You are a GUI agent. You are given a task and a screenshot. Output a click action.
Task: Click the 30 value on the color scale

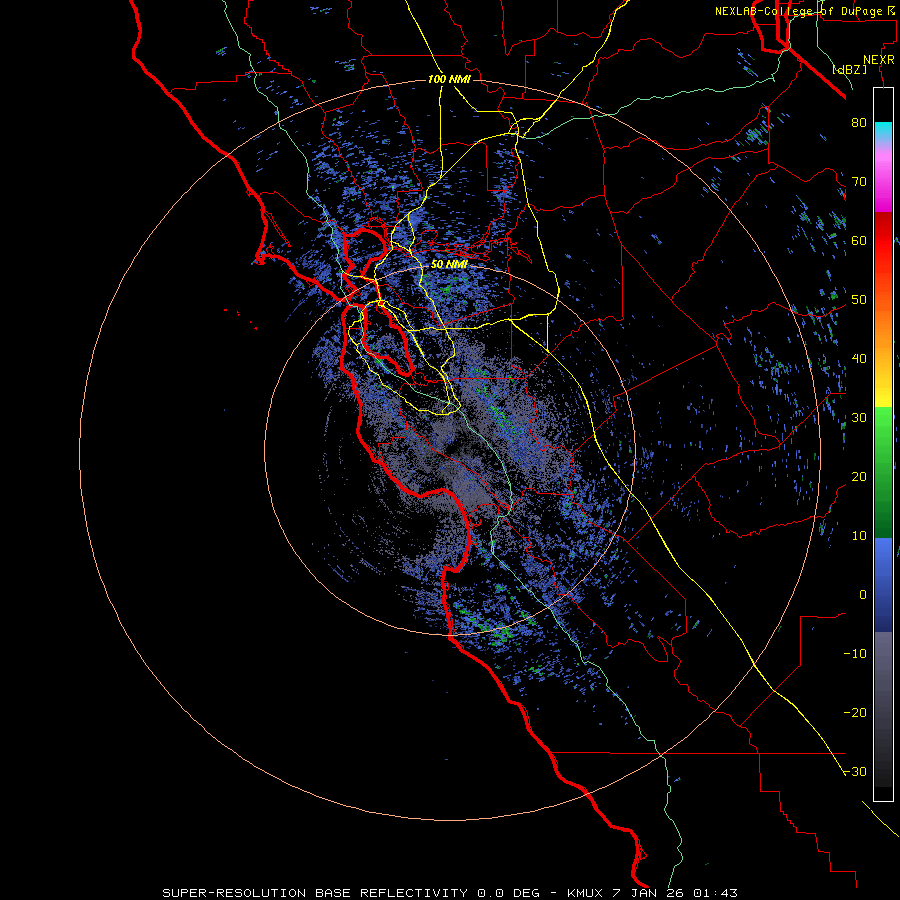point(859,417)
